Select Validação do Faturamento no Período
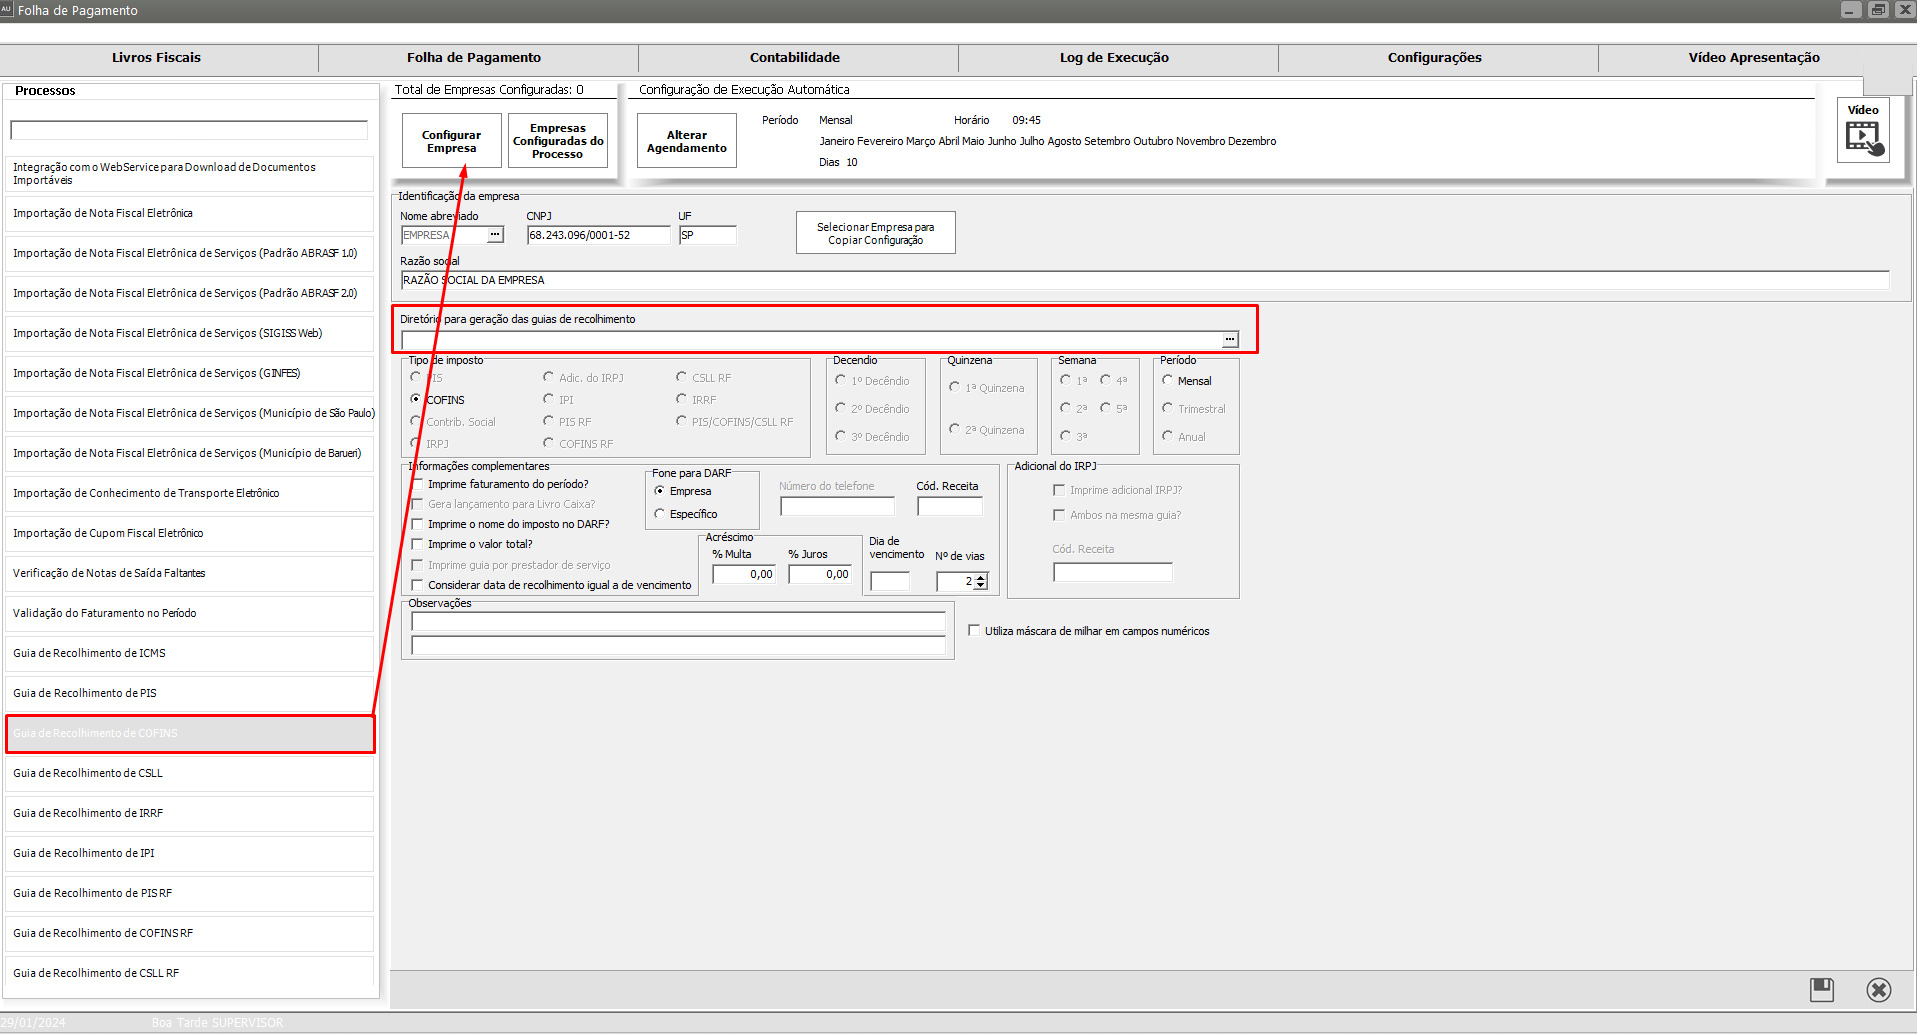This screenshot has height=1034, width=1917. click(190, 613)
